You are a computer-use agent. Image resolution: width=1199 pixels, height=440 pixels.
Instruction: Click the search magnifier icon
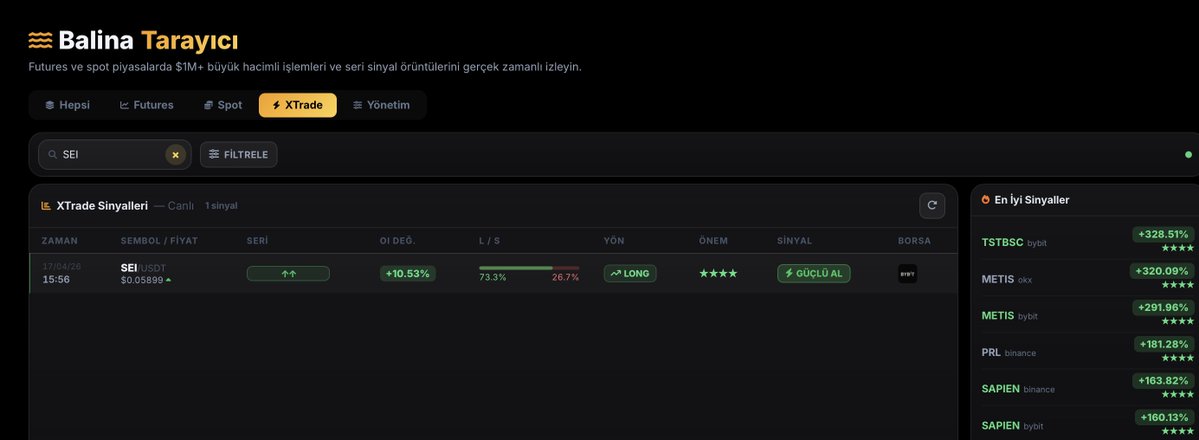(x=53, y=155)
